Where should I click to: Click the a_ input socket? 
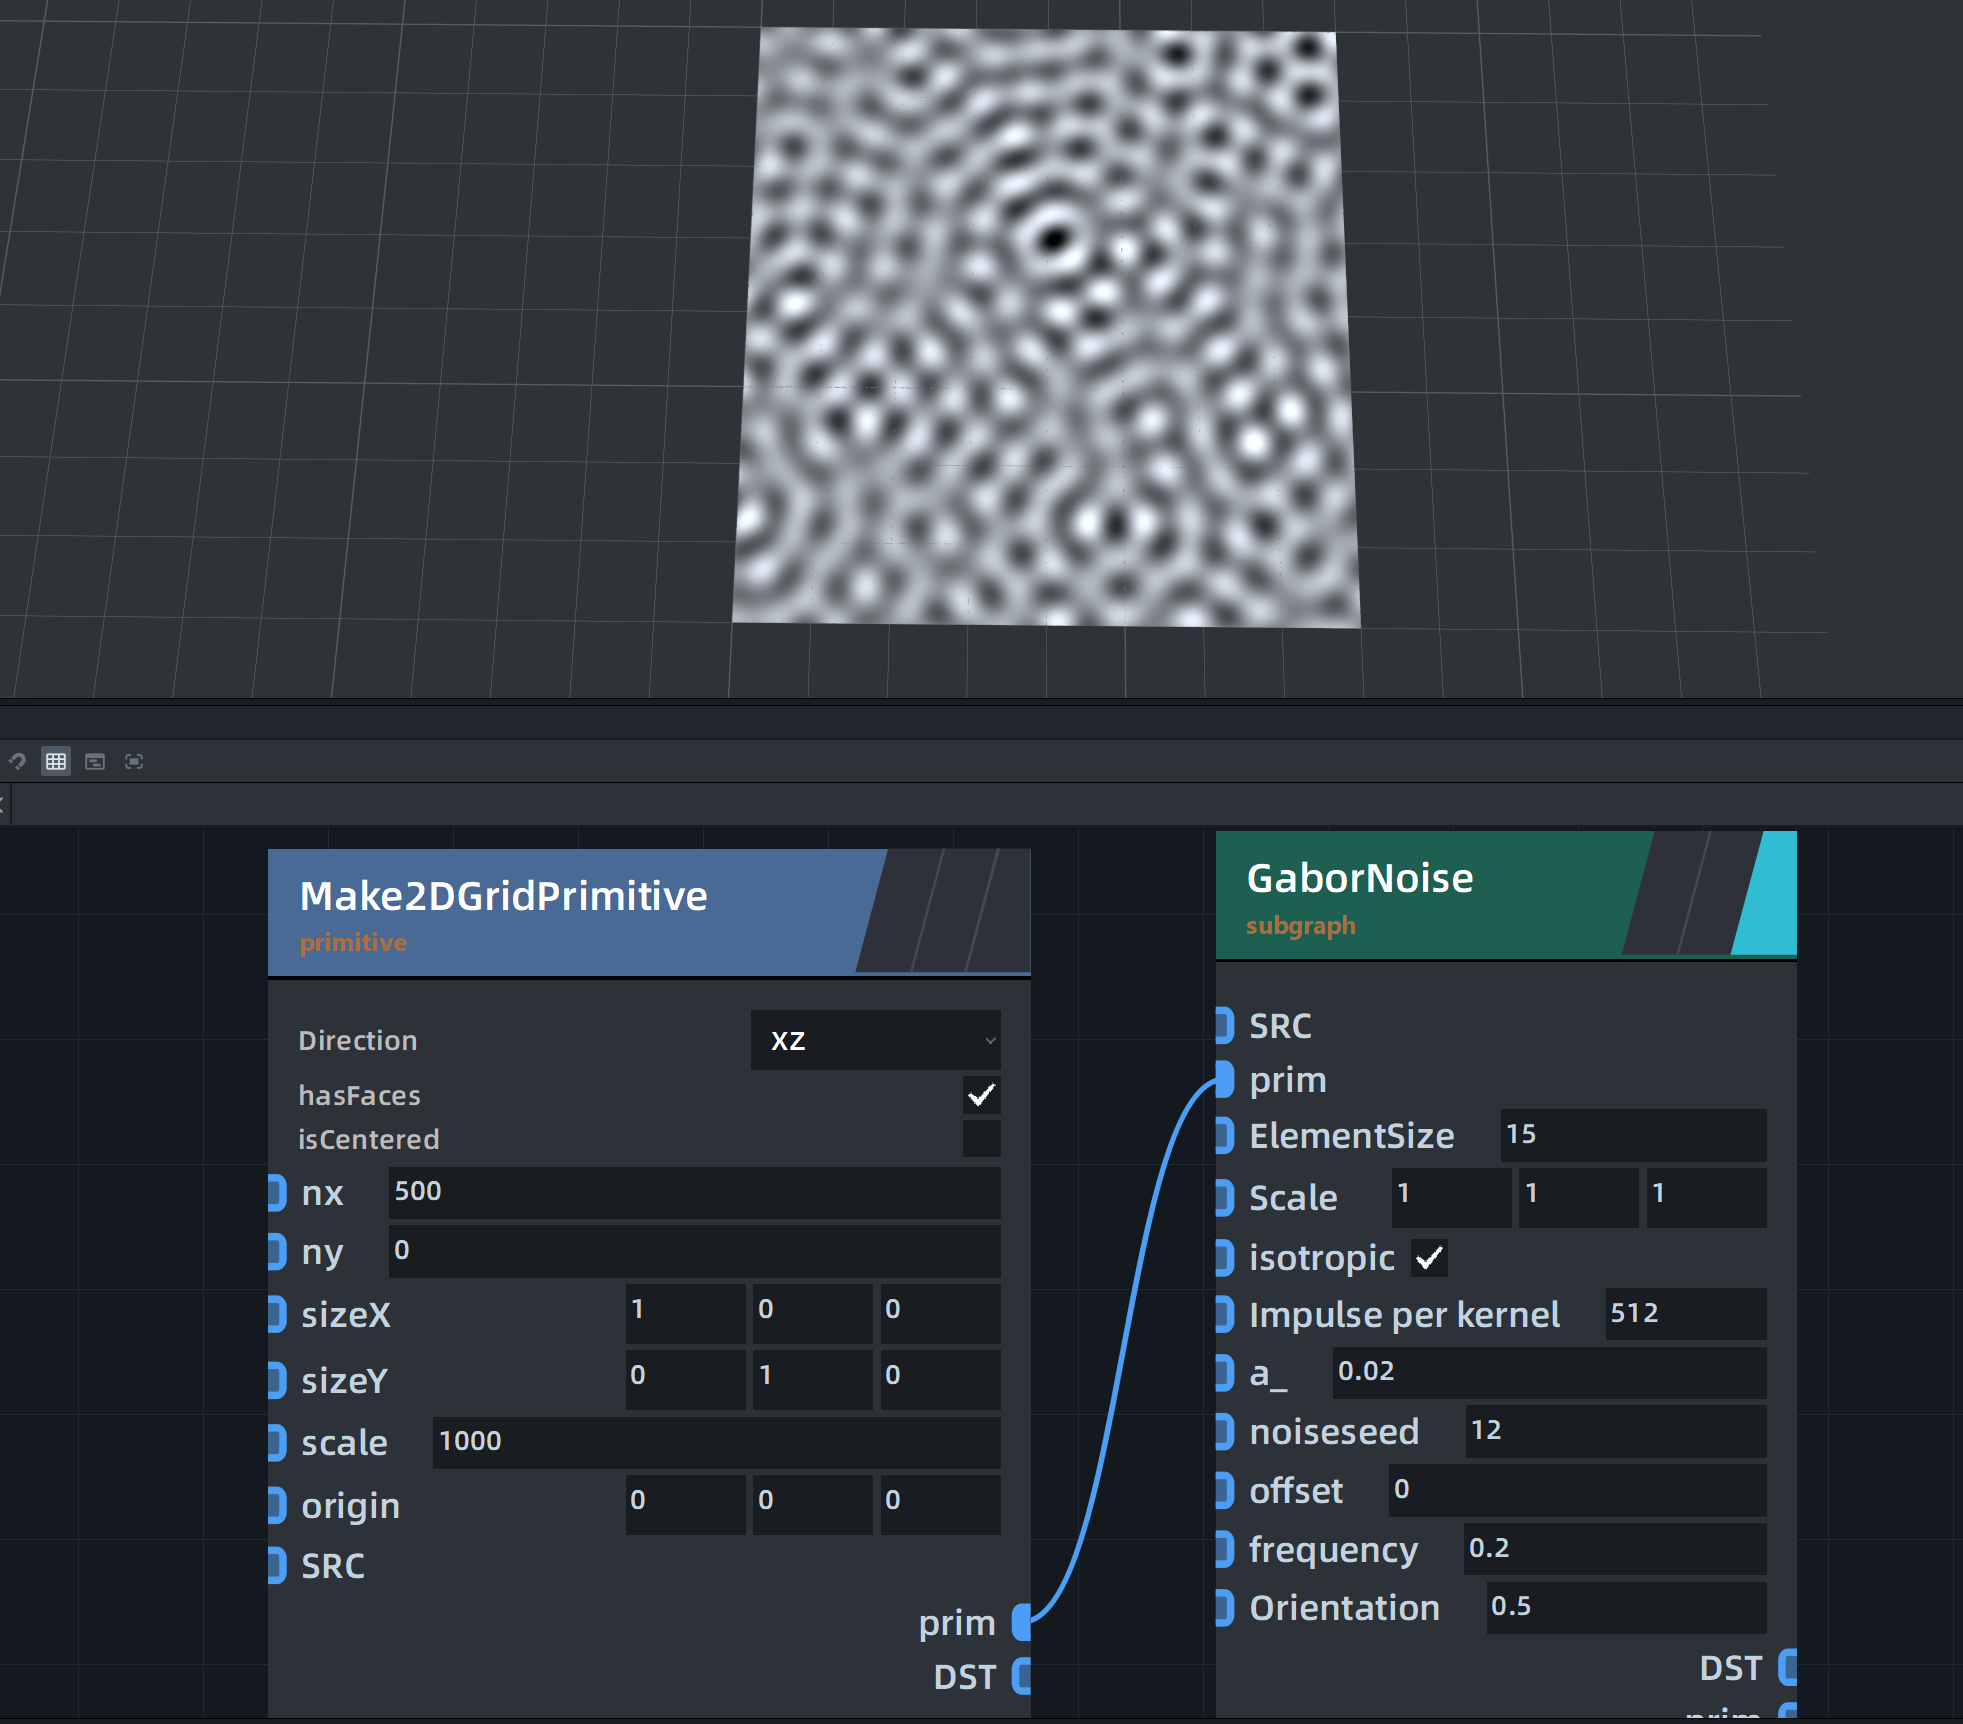[1225, 1372]
